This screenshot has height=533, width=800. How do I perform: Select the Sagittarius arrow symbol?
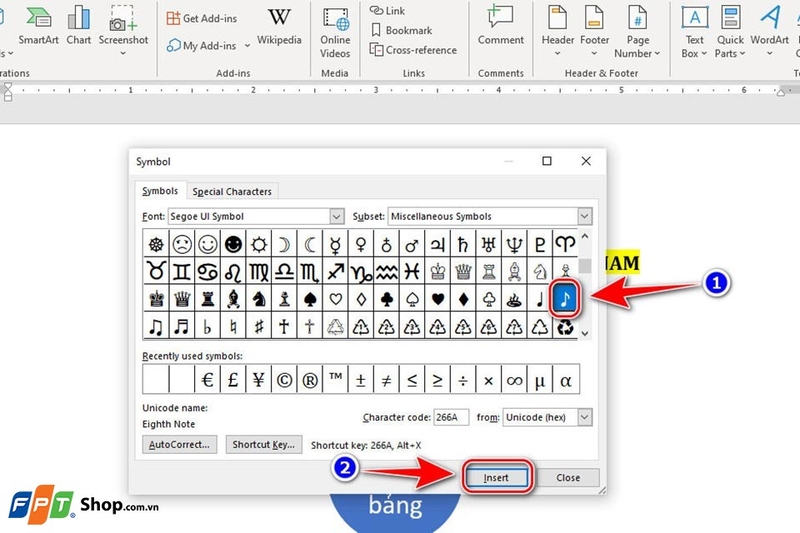click(x=335, y=271)
